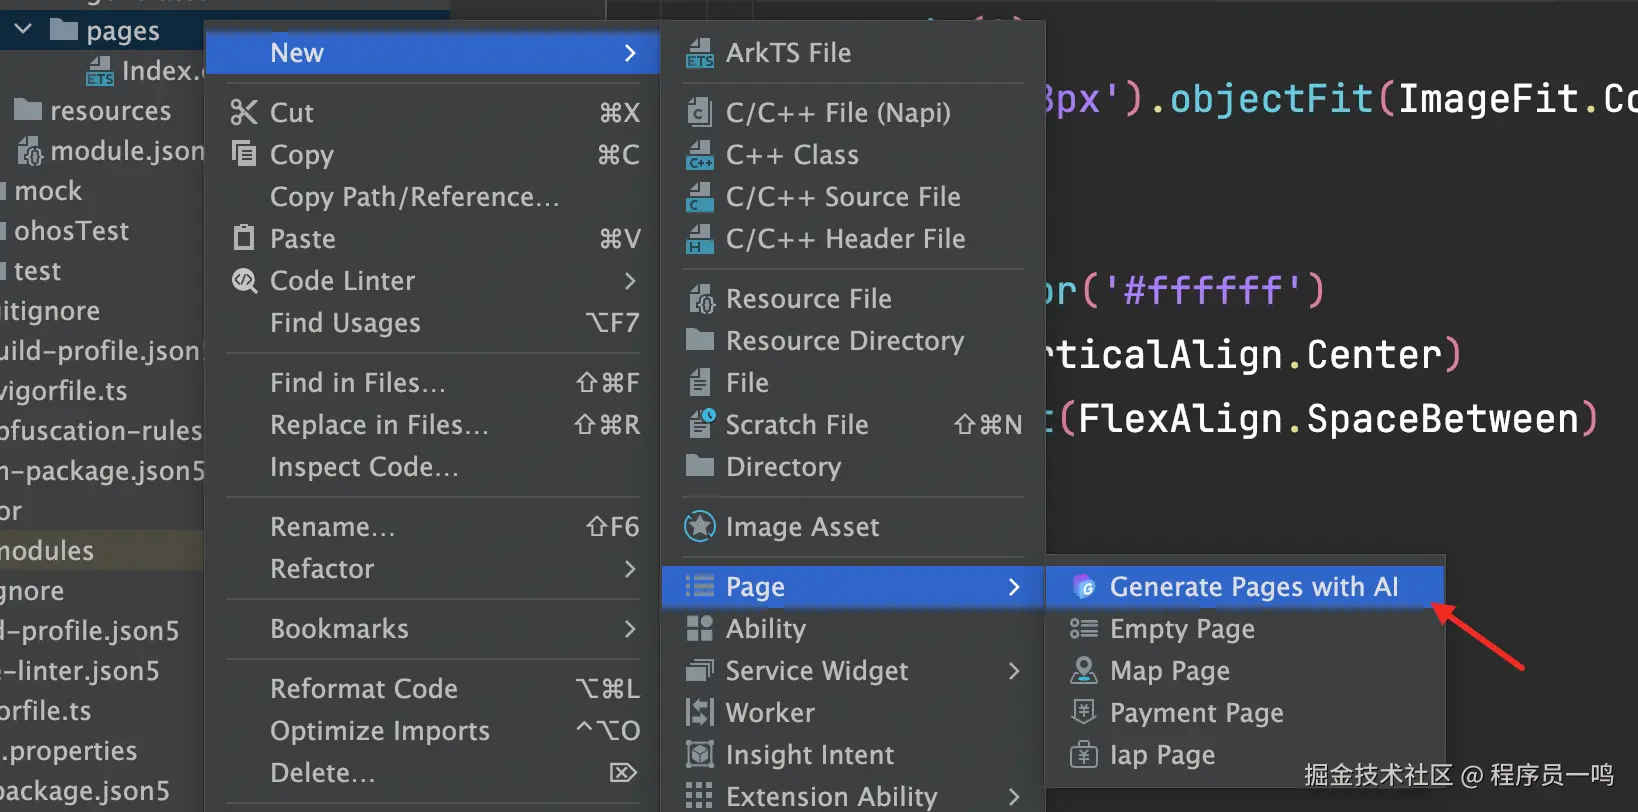Click the Generate Pages with AI icon
1638x812 pixels.
pyautogui.click(x=1084, y=587)
